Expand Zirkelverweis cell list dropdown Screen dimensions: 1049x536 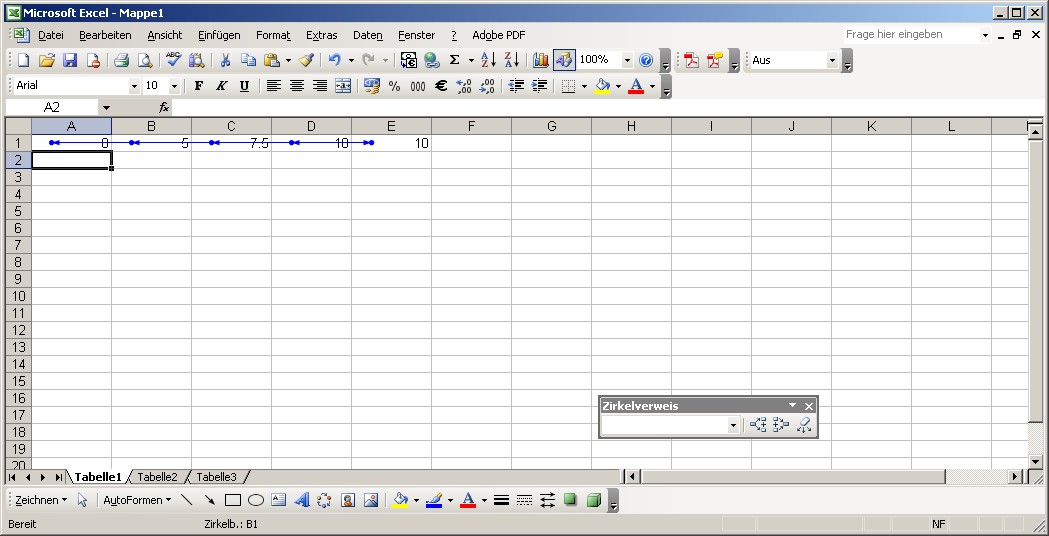coord(733,426)
